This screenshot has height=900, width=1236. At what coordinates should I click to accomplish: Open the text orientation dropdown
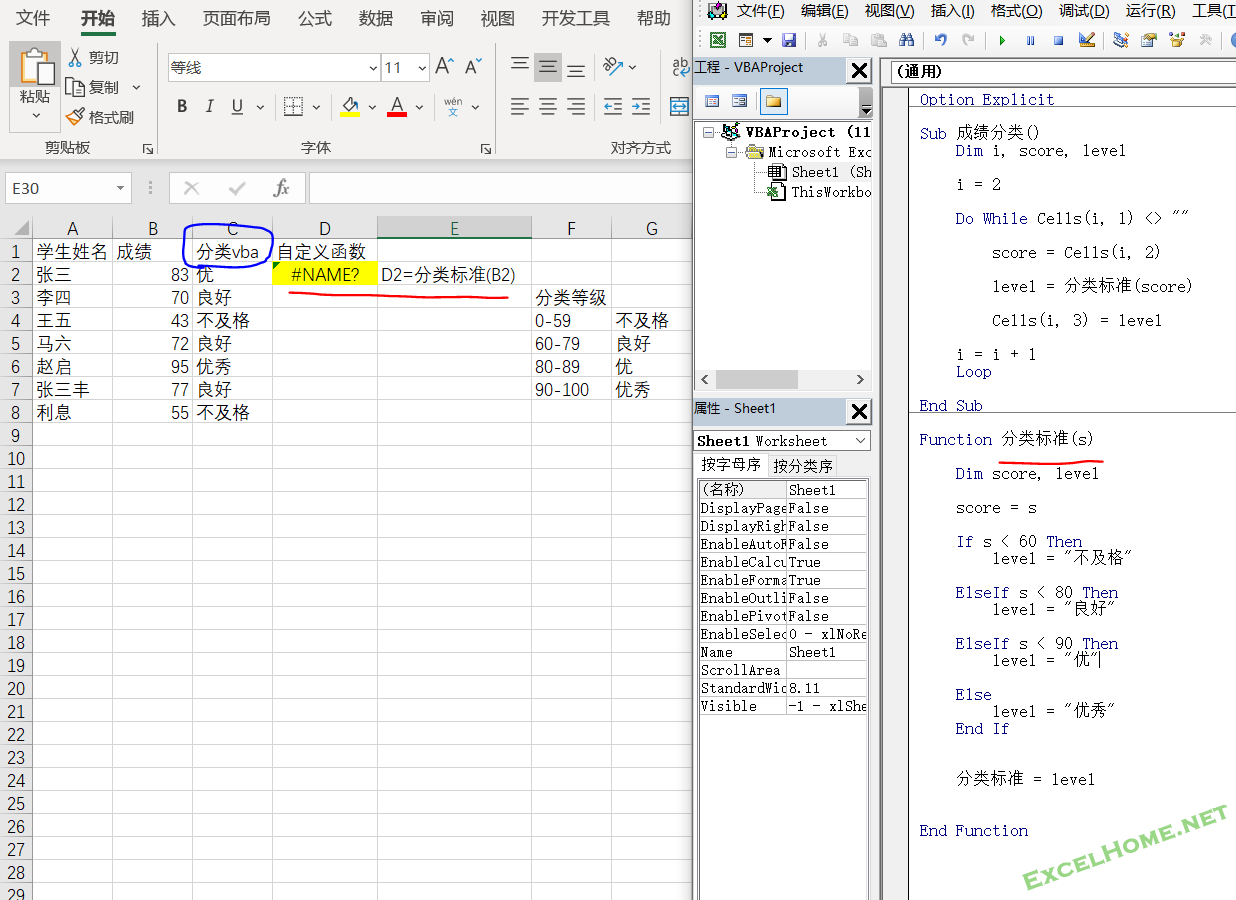(x=633, y=67)
